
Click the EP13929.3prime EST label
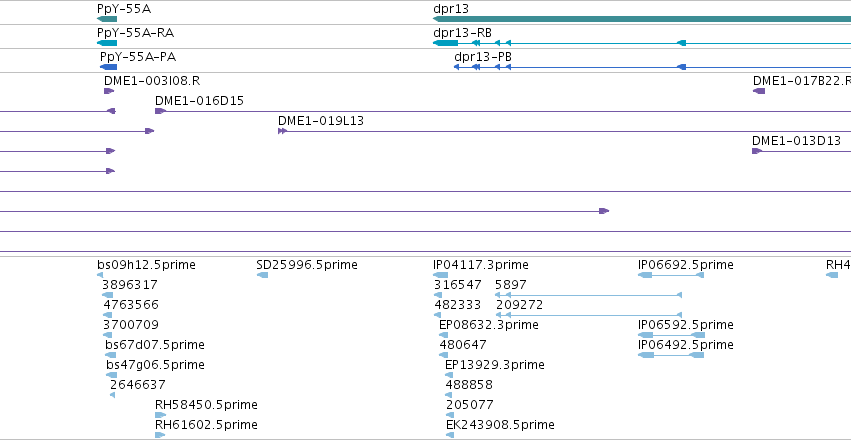click(495, 365)
